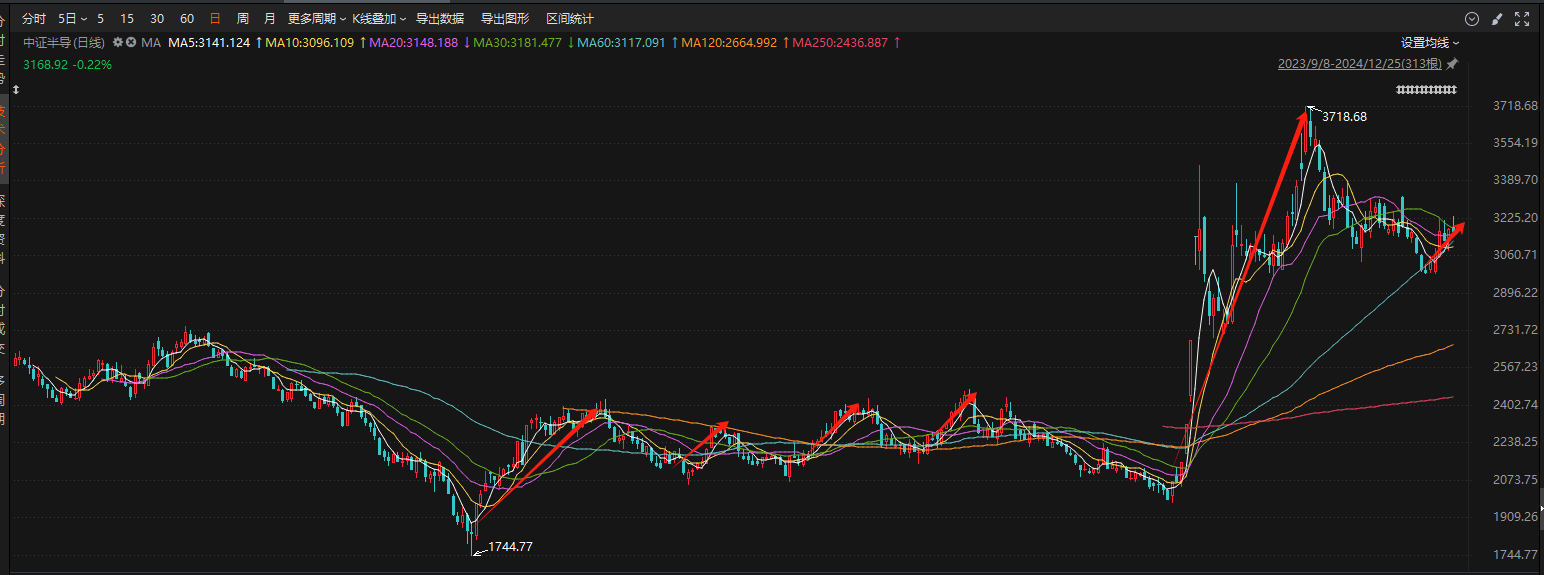
Task: Open MA indicator settings gear
Action: (118, 43)
